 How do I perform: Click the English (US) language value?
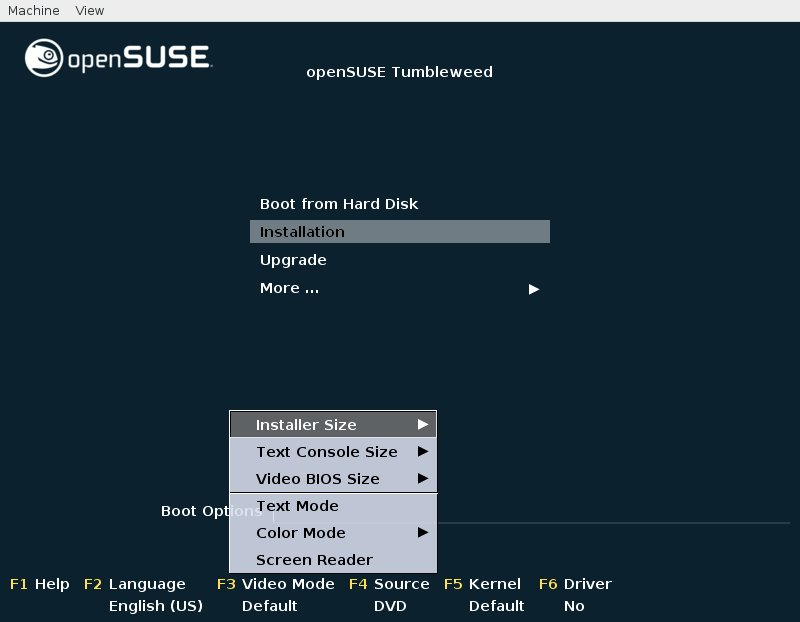pos(156,606)
